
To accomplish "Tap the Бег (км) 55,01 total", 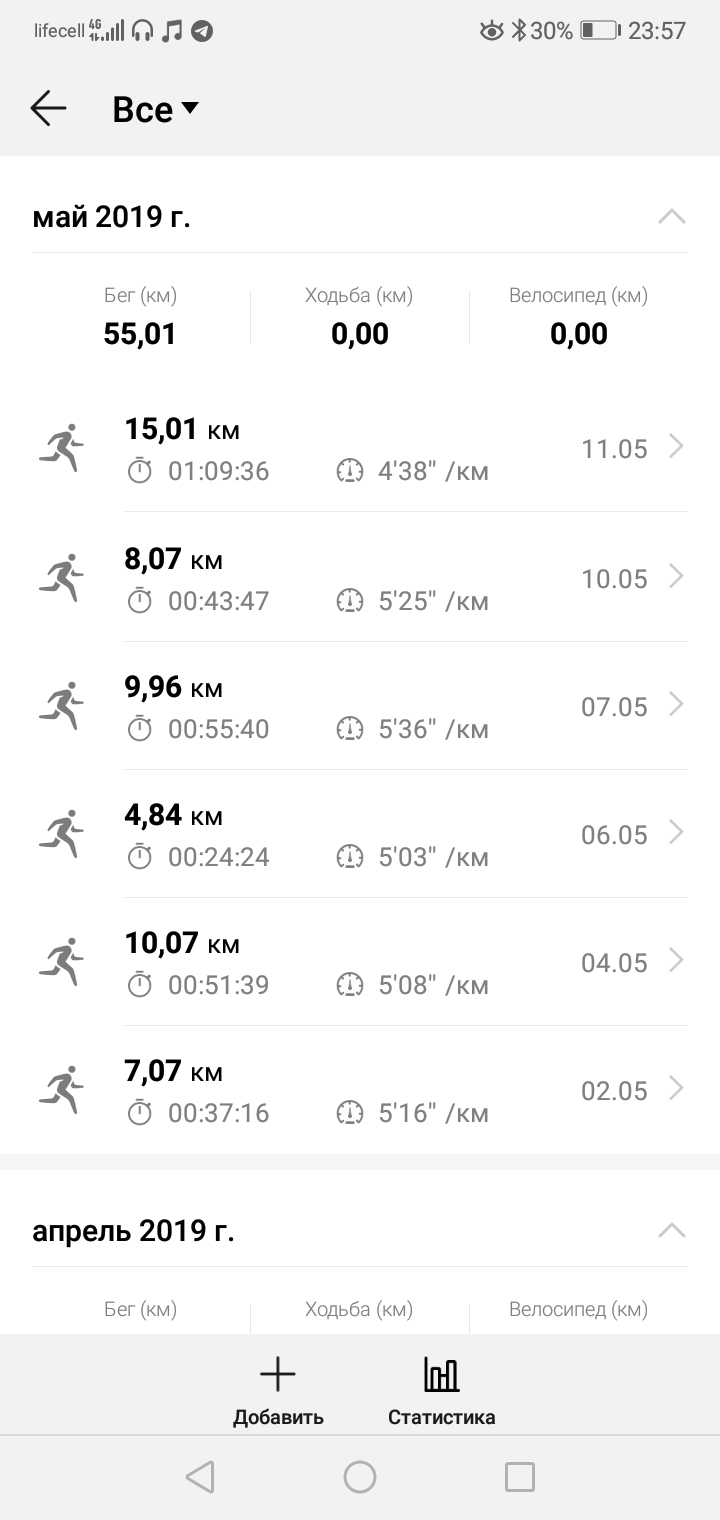I will 140,333.
